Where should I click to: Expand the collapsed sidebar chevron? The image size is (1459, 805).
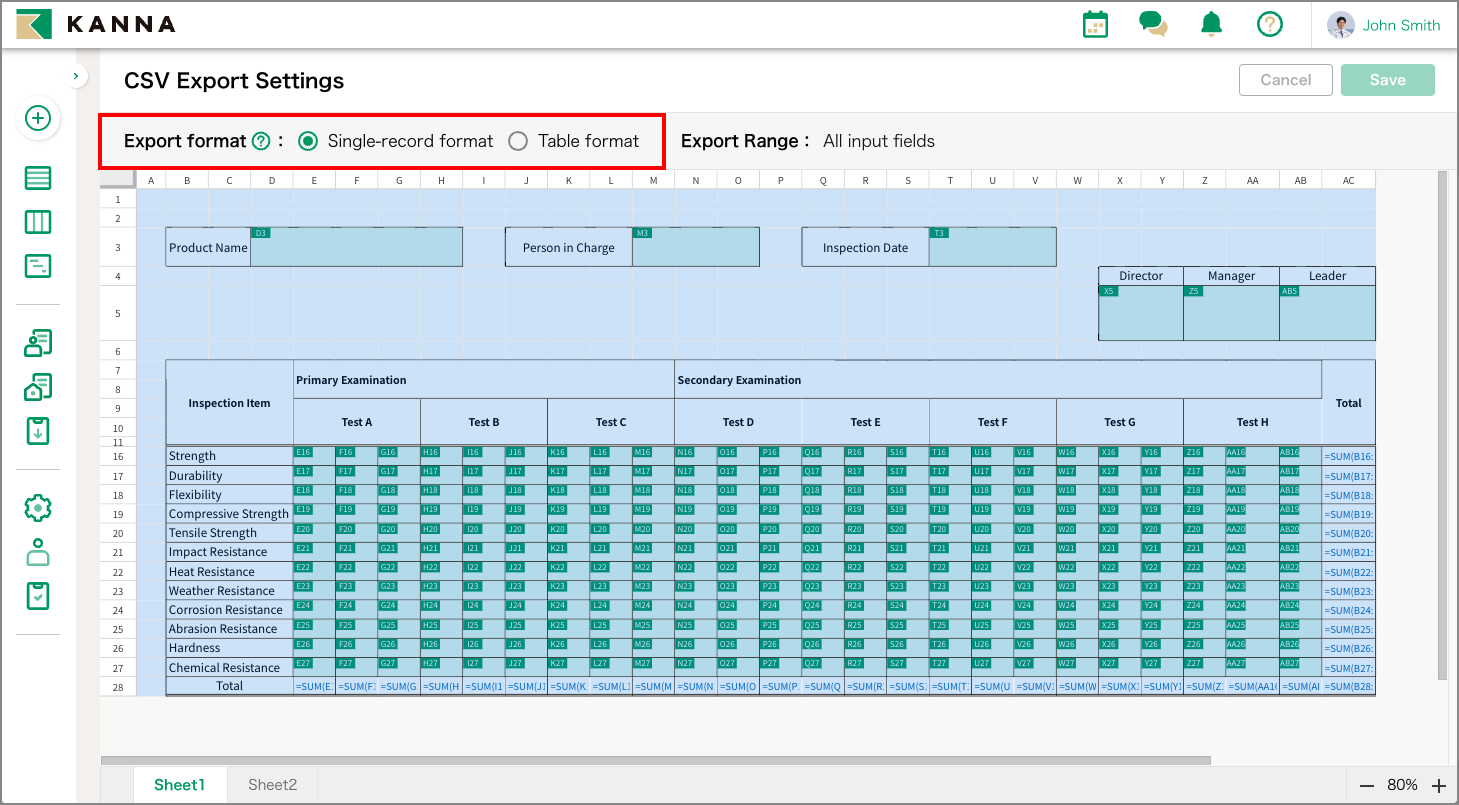point(78,76)
